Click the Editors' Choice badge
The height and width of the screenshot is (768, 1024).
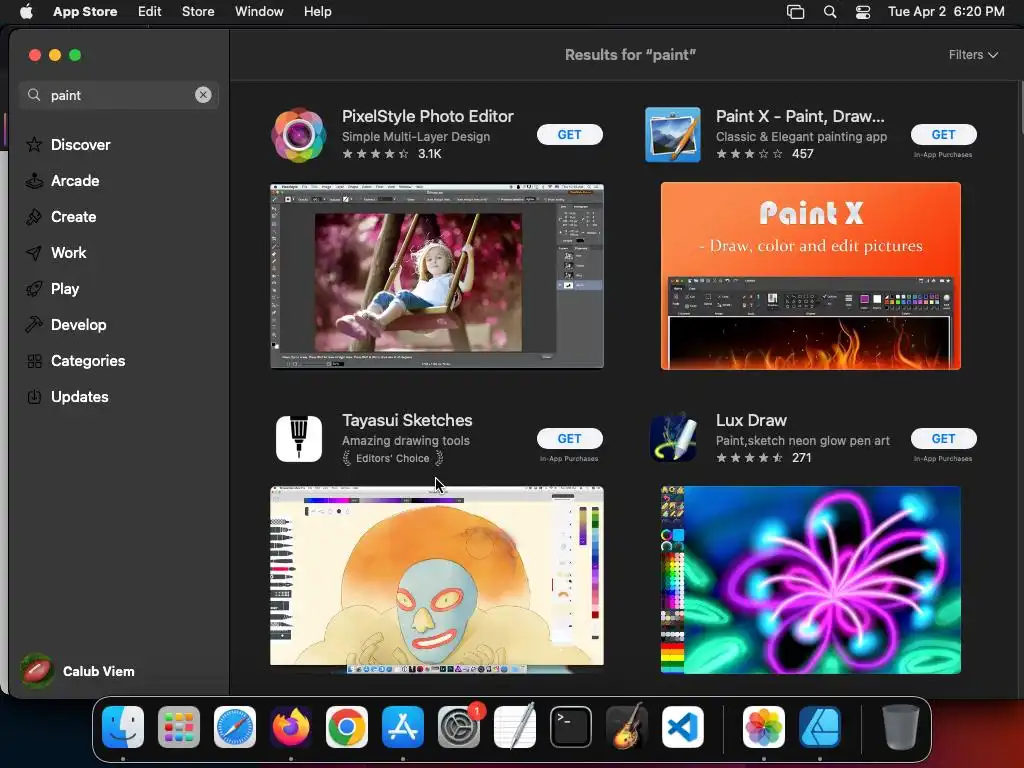click(393, 458)
